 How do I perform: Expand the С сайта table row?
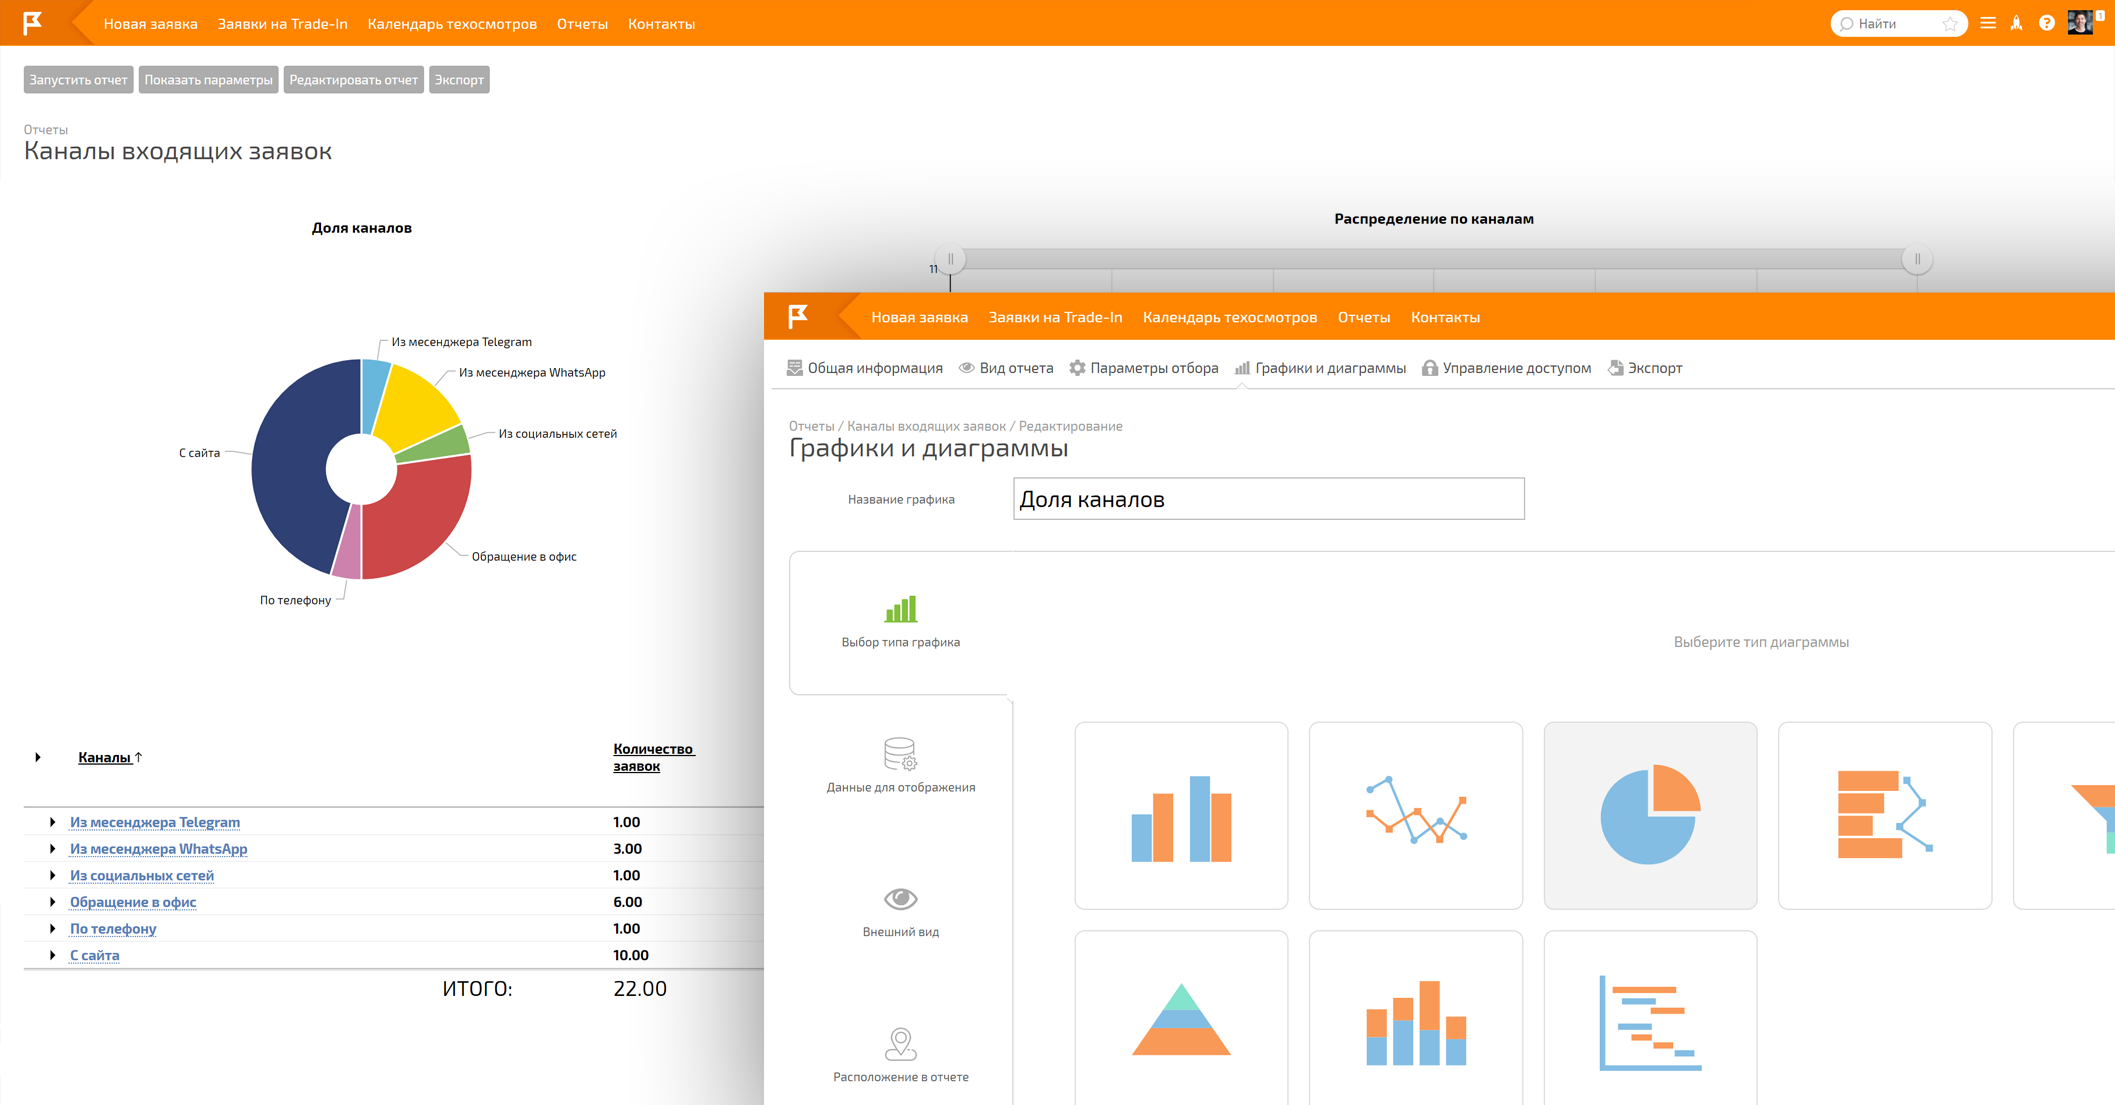53,955
